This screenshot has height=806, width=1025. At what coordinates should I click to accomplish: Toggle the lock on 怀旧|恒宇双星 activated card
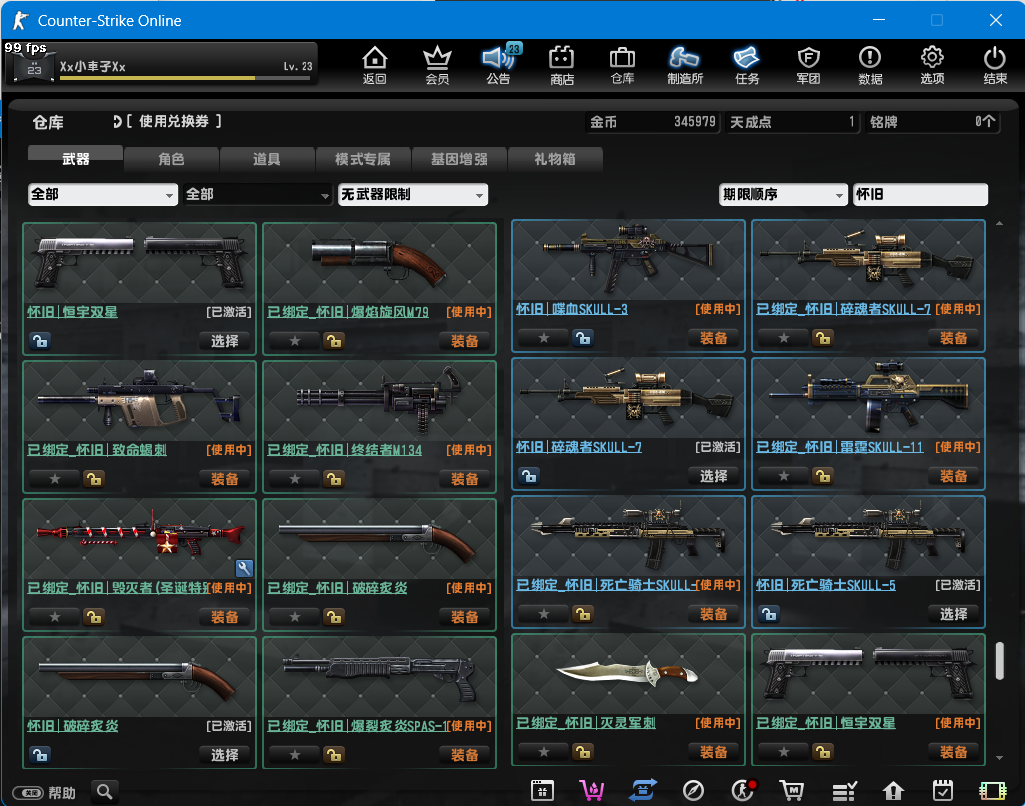tap(40, 341)
